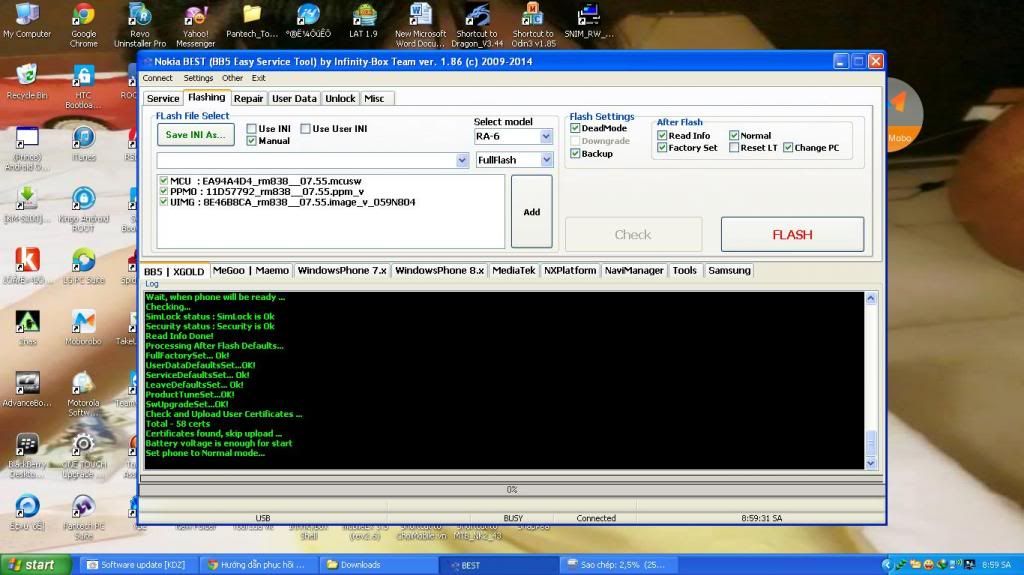Open the New Microsoft Word Document icon
1024x575 pixels.
click(x=420, y=24)
